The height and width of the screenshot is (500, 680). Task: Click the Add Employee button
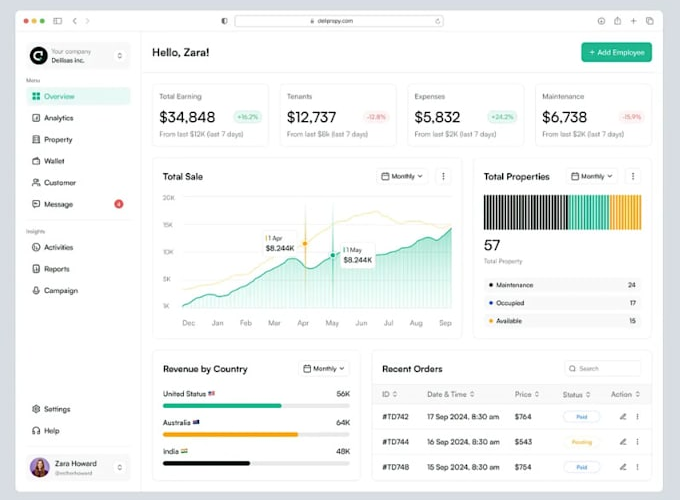click(x=616, y=52)
